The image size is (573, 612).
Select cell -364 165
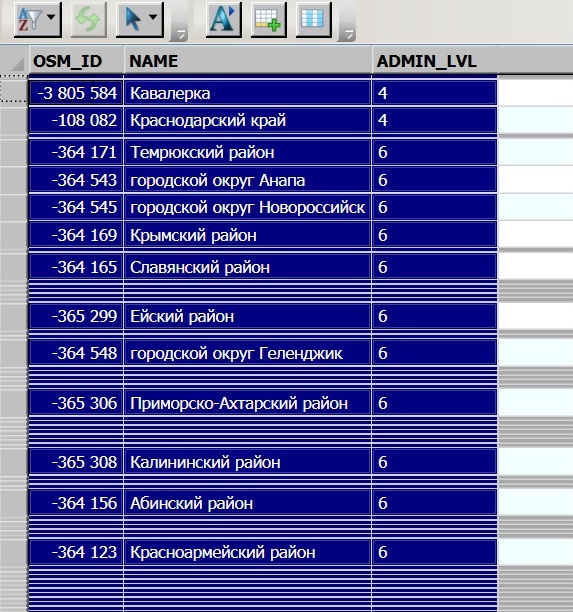[x=77, y=267]
